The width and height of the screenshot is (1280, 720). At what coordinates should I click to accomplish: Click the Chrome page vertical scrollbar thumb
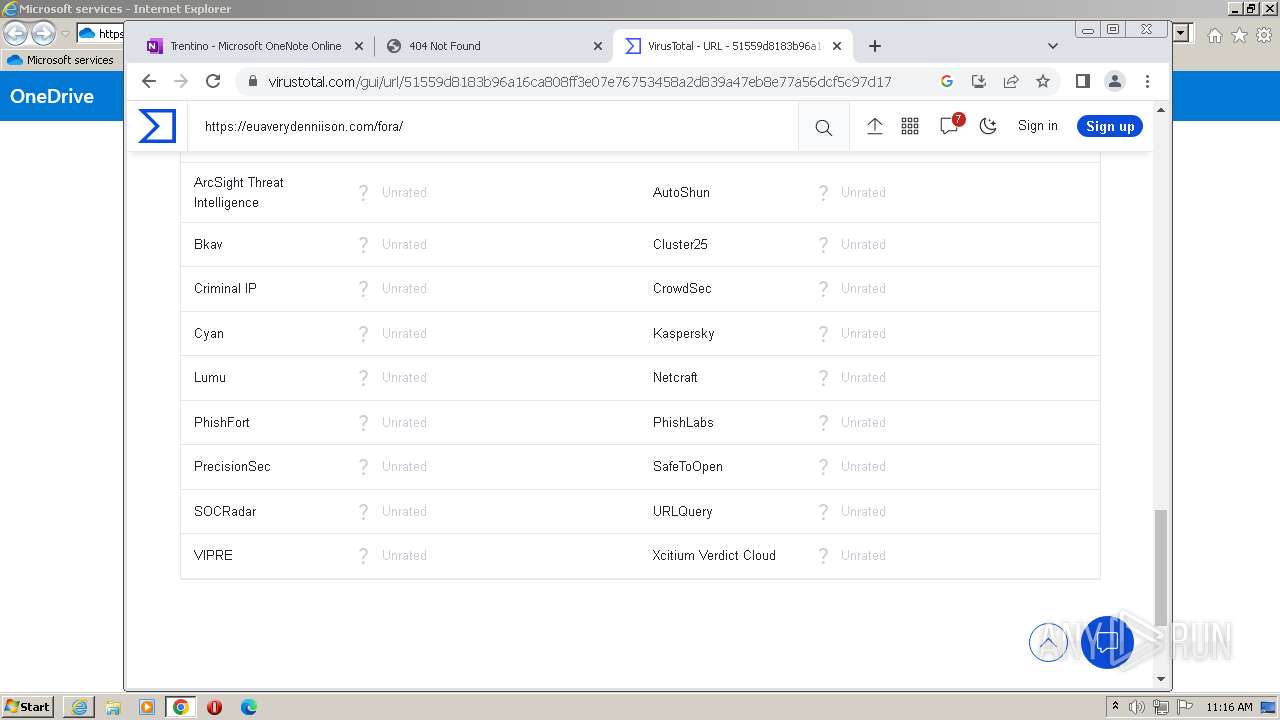pos(1161,566)
